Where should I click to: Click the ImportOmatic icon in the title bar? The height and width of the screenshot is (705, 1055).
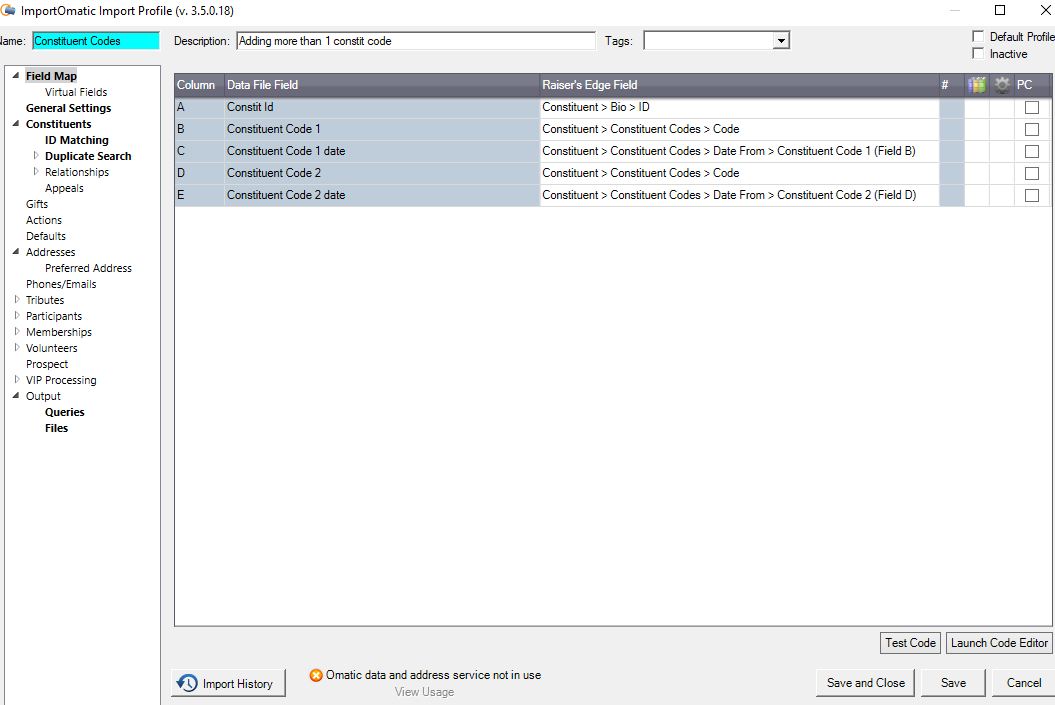click(x=10, y=9)
